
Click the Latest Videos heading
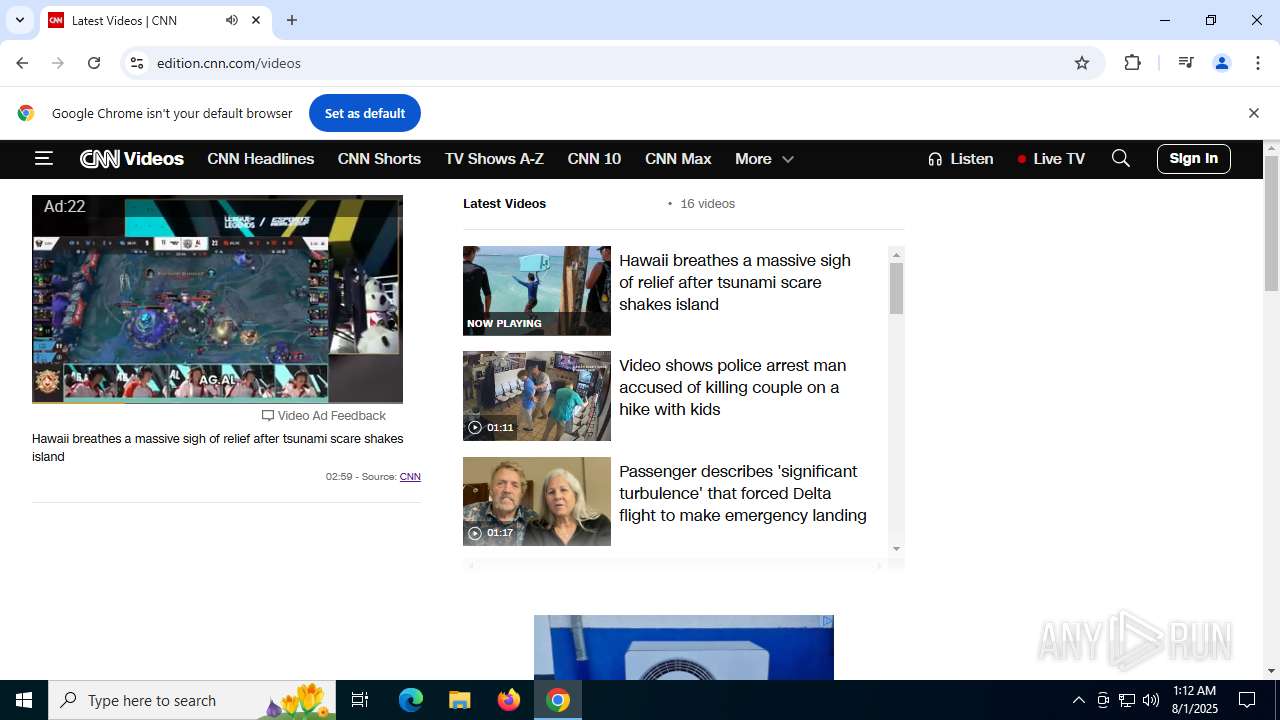[504, 203]
